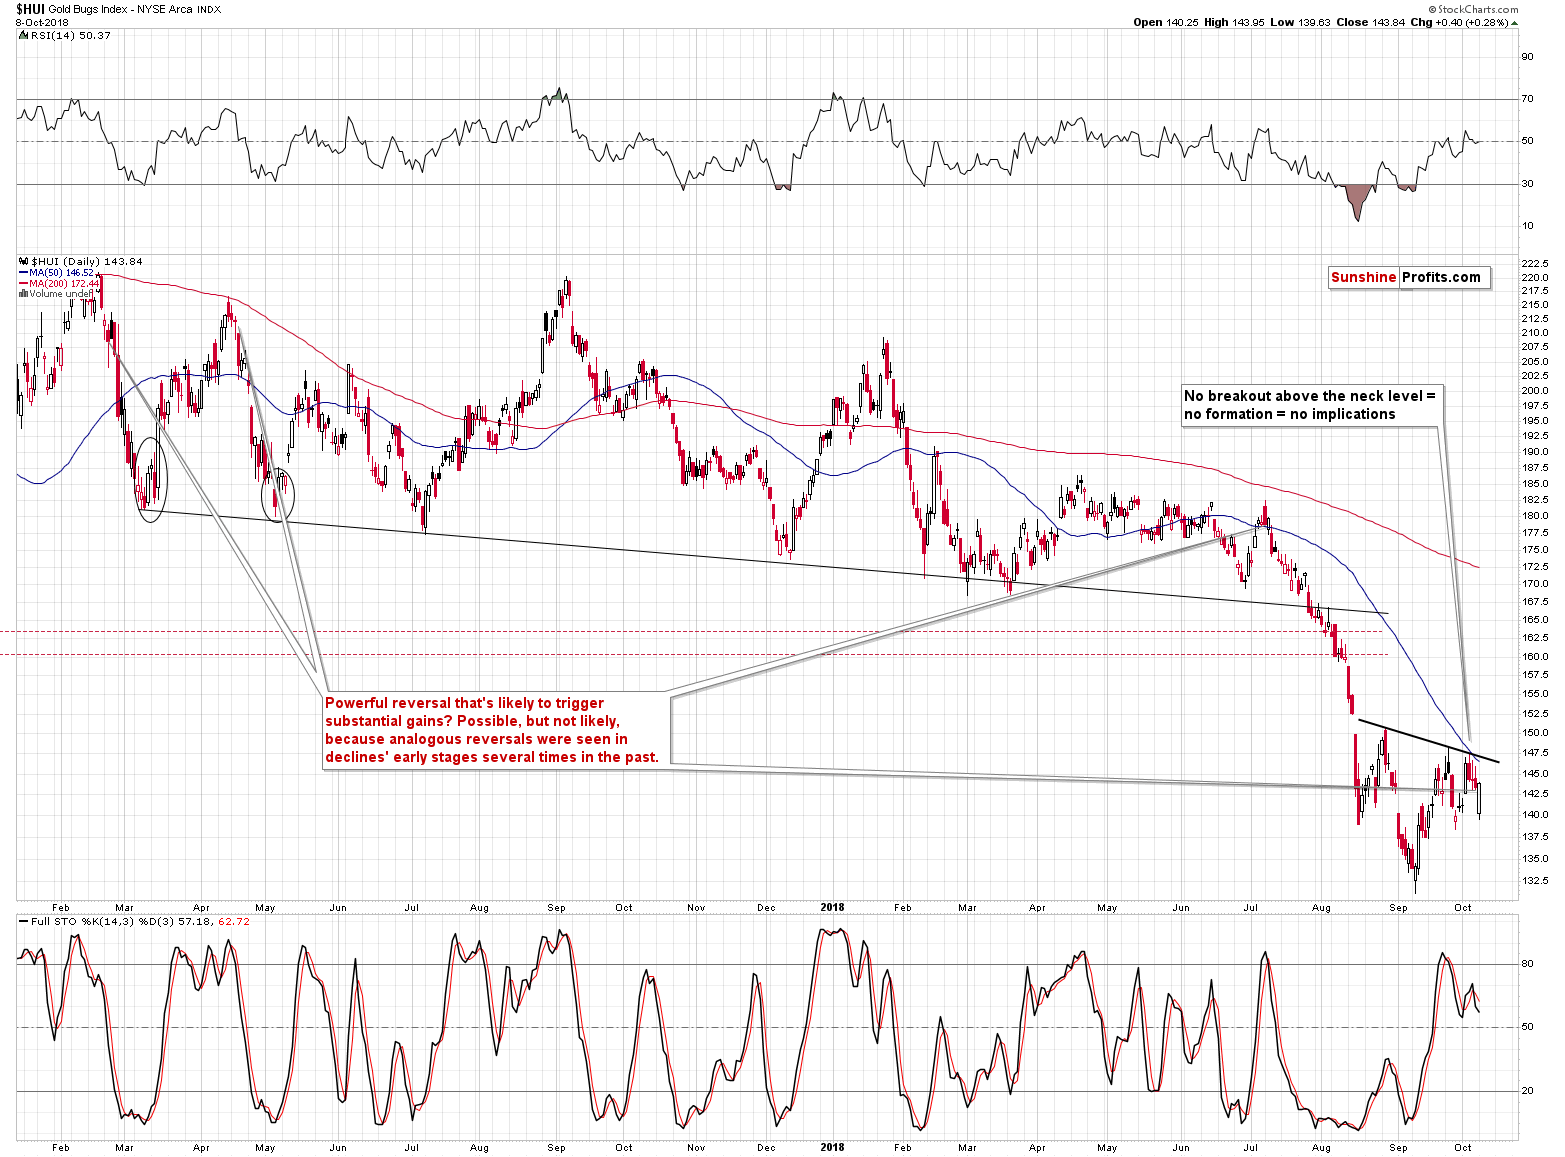1565x1157 pixels.
Task: Click the Full STO legend line marker
Action: [24, 921]
